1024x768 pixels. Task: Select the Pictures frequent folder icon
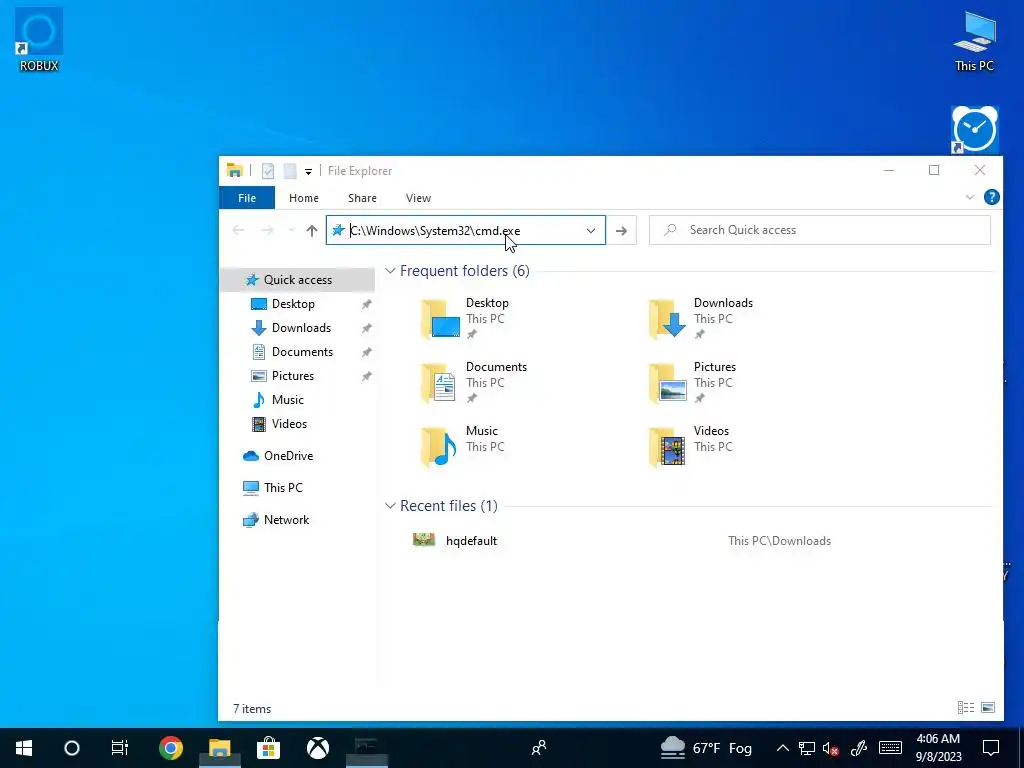668,383
